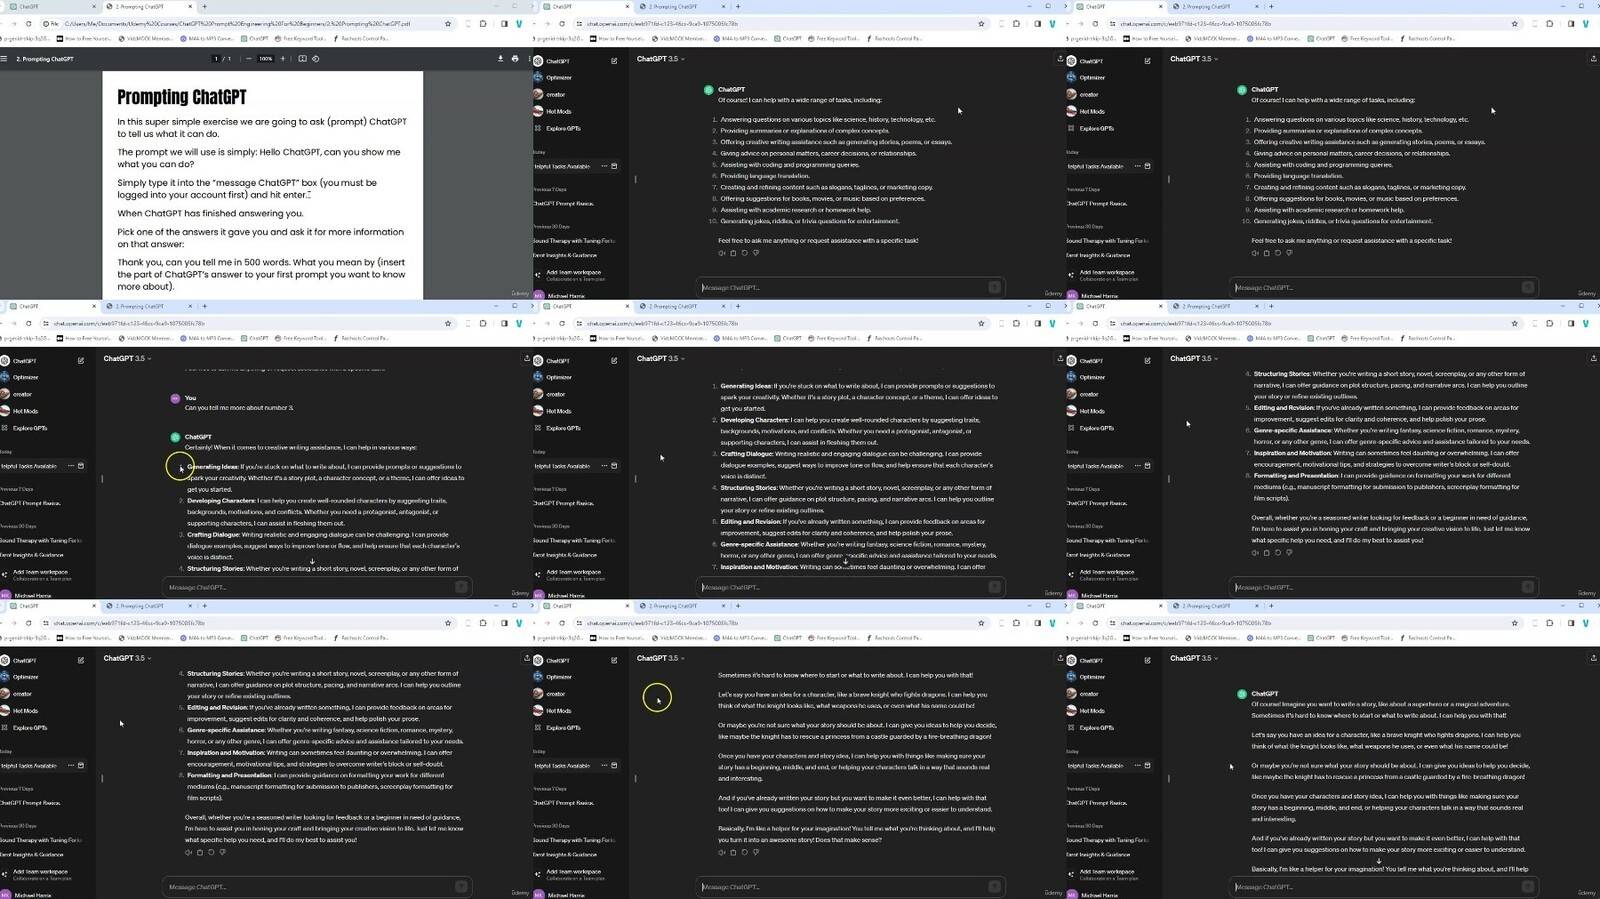Open ChatGPT 3.5 model dropdown in middle-right frame
The height and width of the screenshot is (899, 1600).
[1194, 359]
